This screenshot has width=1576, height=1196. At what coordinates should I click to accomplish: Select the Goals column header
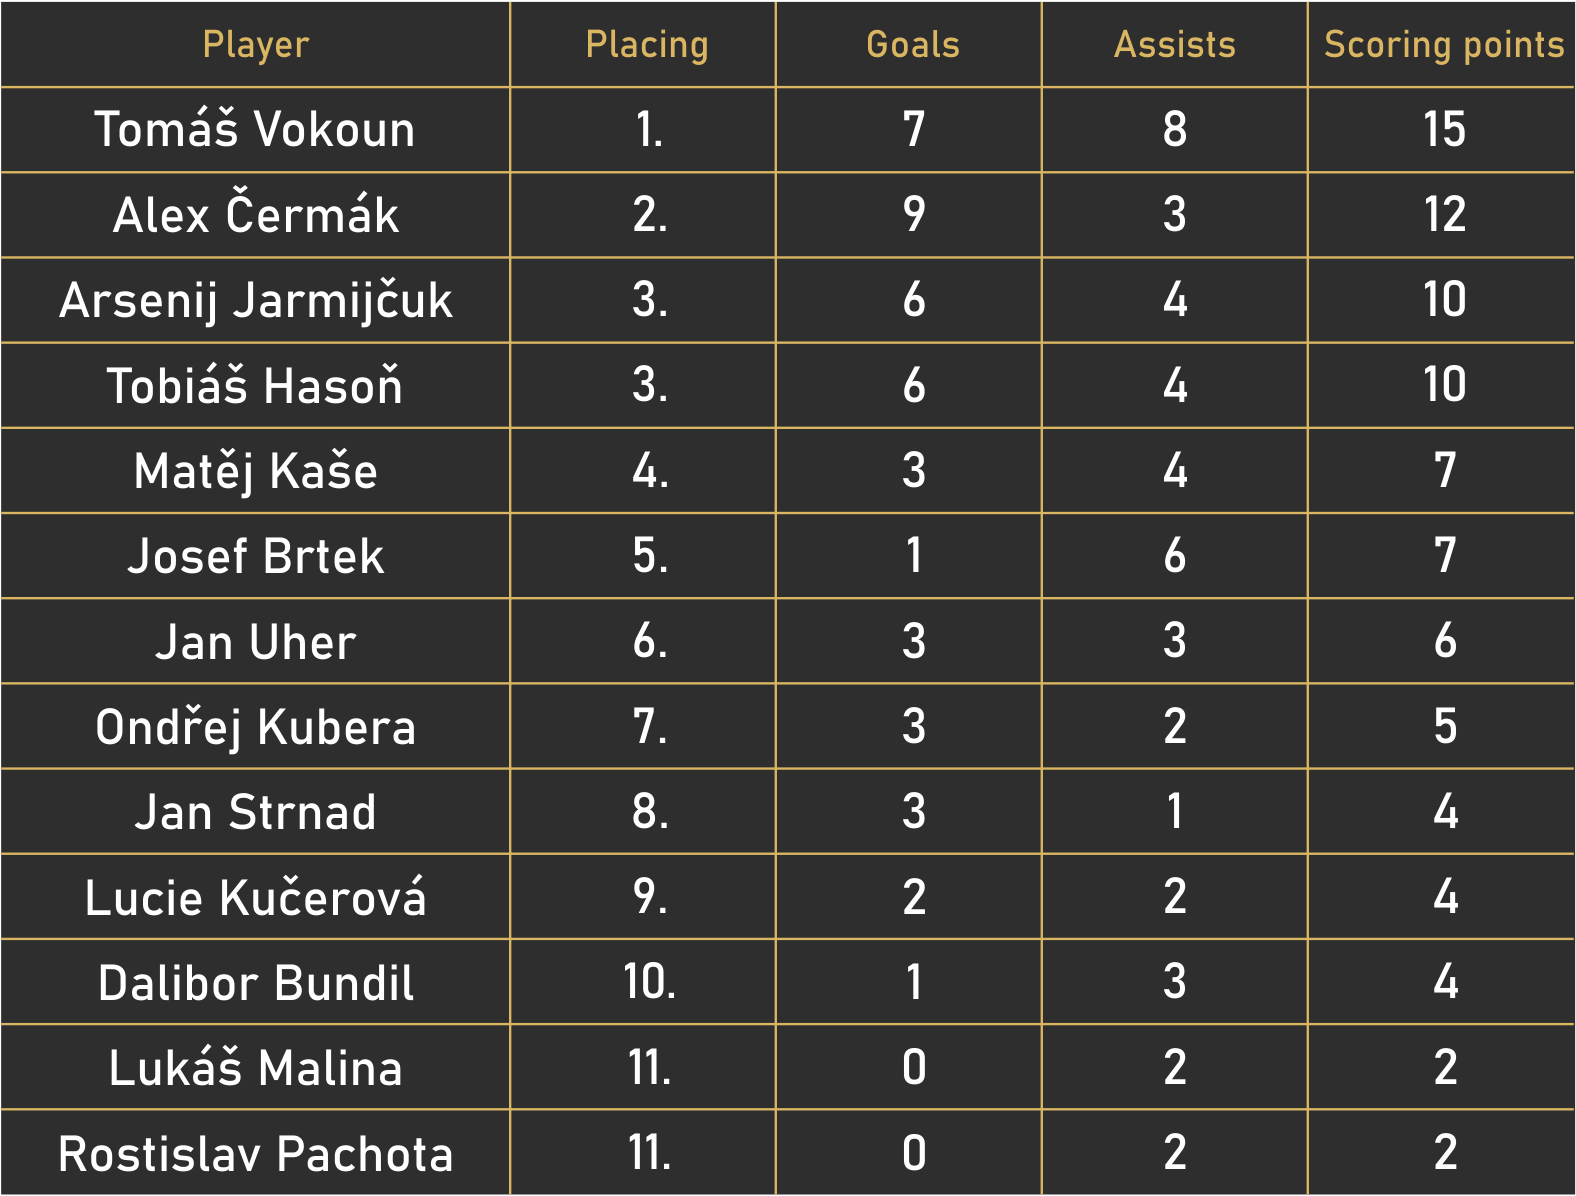point(912,45)
